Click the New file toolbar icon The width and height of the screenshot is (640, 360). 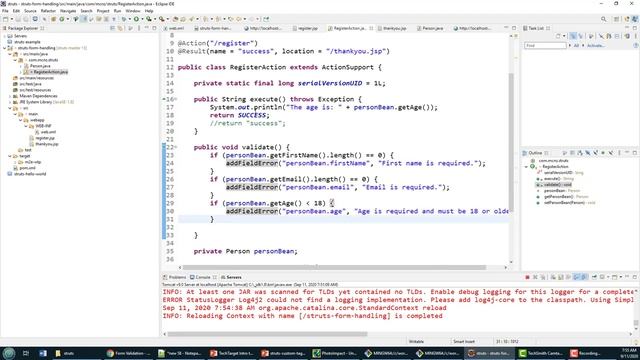tap(6, 19)
